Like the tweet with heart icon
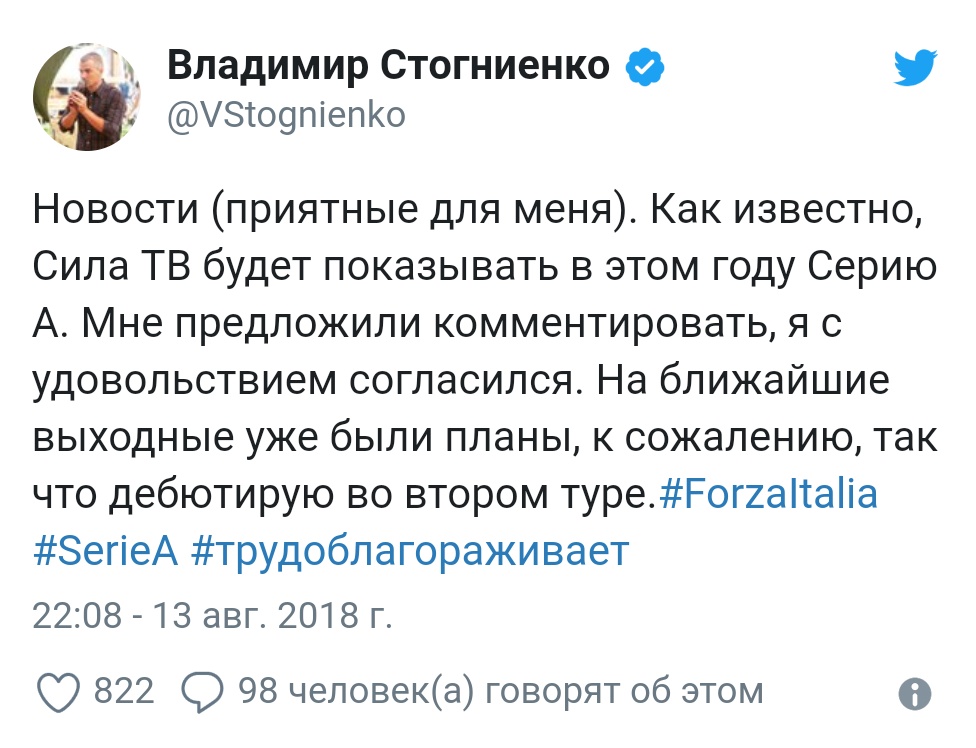This screenshot has width=976, height=748. (59, 692)
